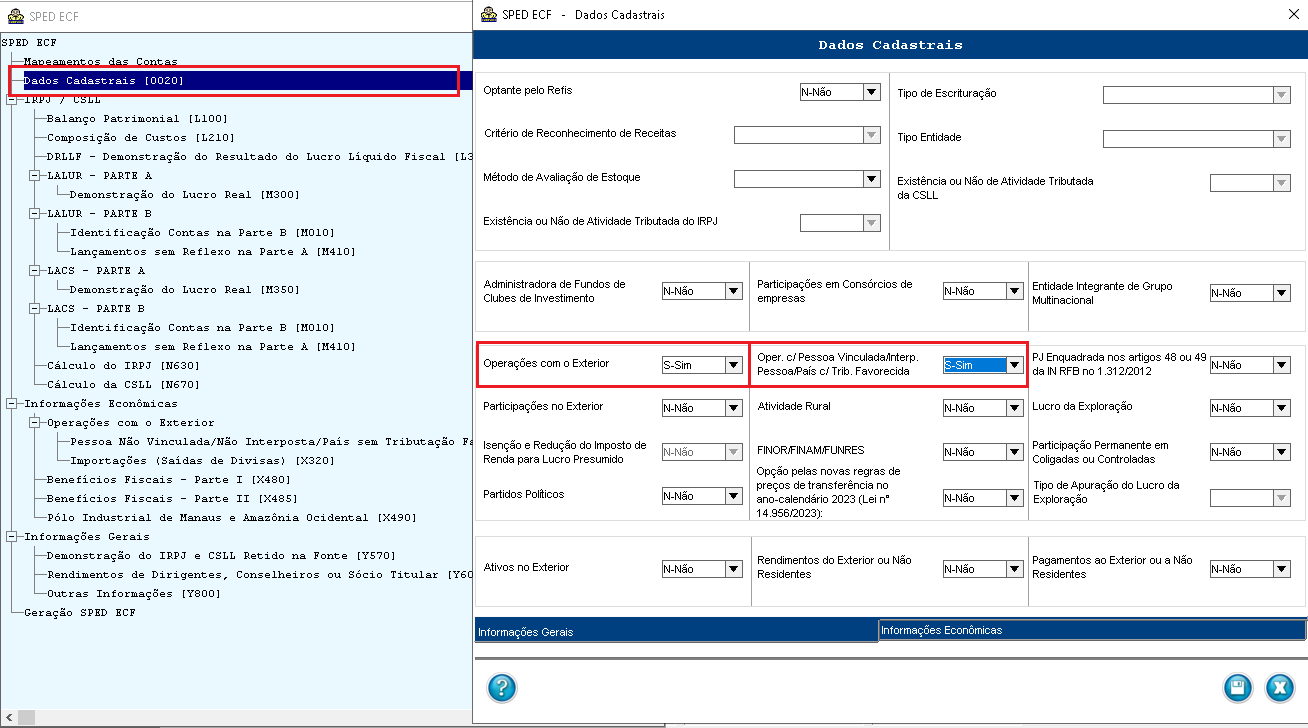Open FINOR/FINAM/FUNRES dropdown
Viewport: 1308px width, 728px height.
(1015, 452)
